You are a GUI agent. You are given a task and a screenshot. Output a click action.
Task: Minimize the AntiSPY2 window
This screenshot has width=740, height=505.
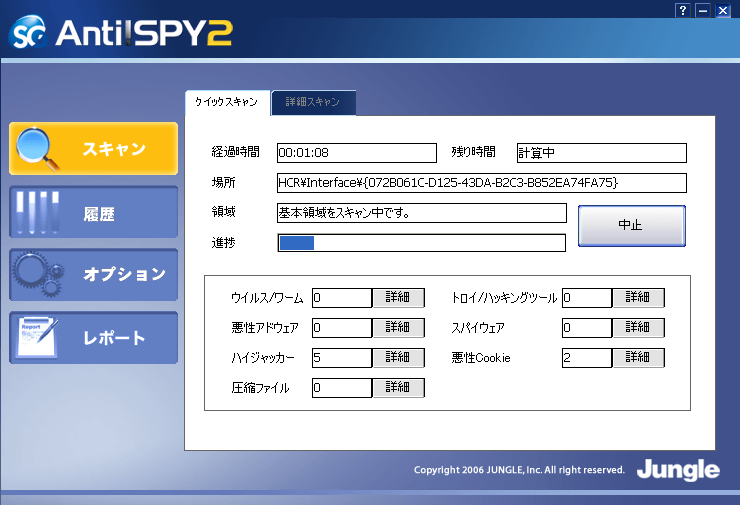(703, 10)
